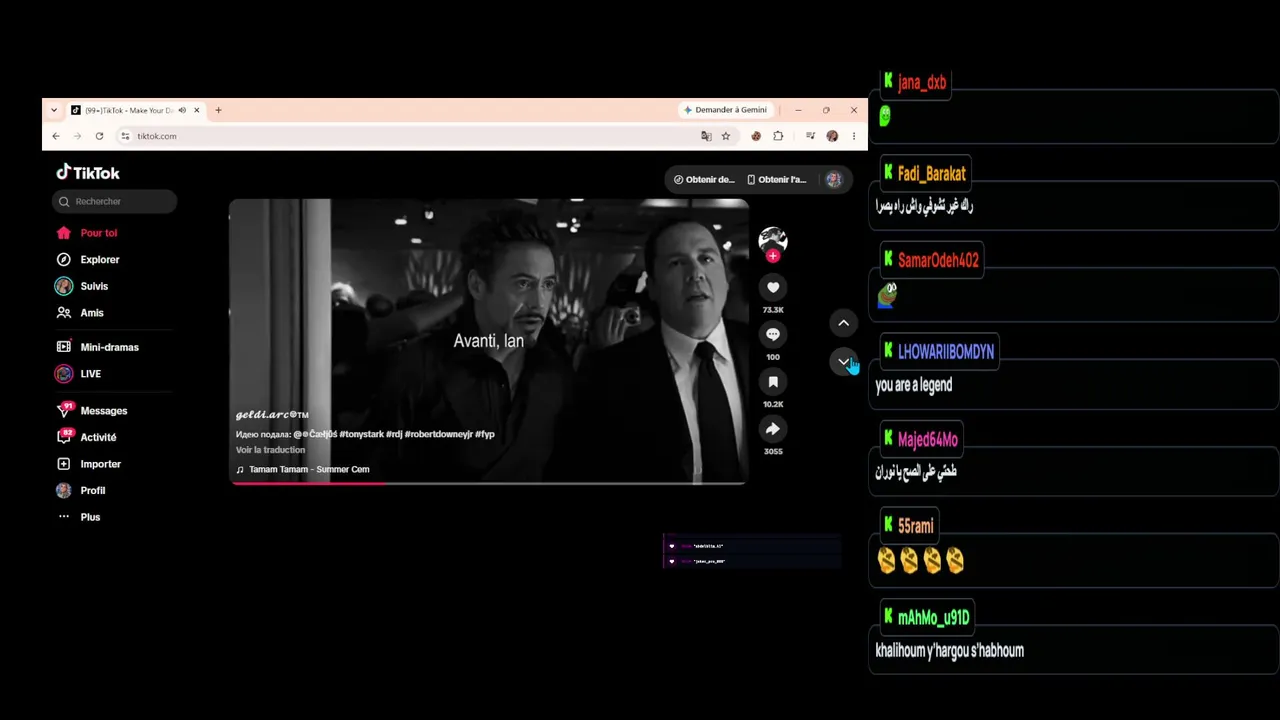Click chat username mAhMo_u91D
The height and width of the screenshot is (720, 1280).
pos(933,618)
